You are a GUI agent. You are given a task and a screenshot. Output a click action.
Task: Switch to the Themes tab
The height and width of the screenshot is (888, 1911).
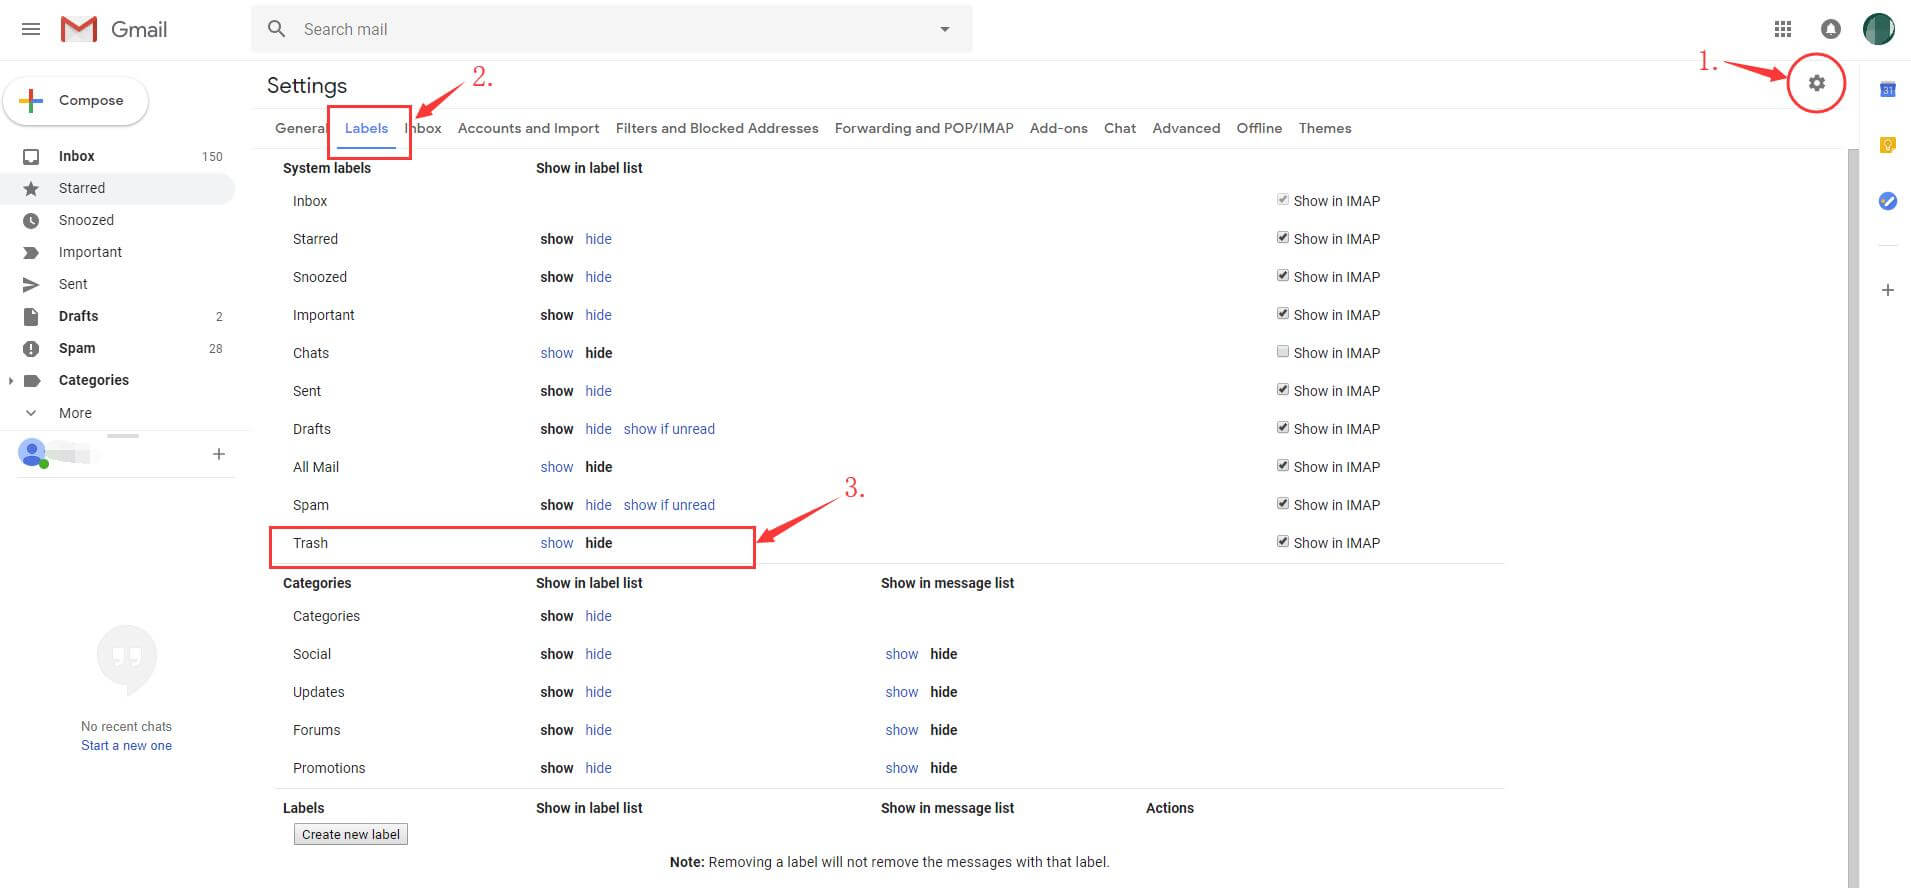coord(1325,128)
